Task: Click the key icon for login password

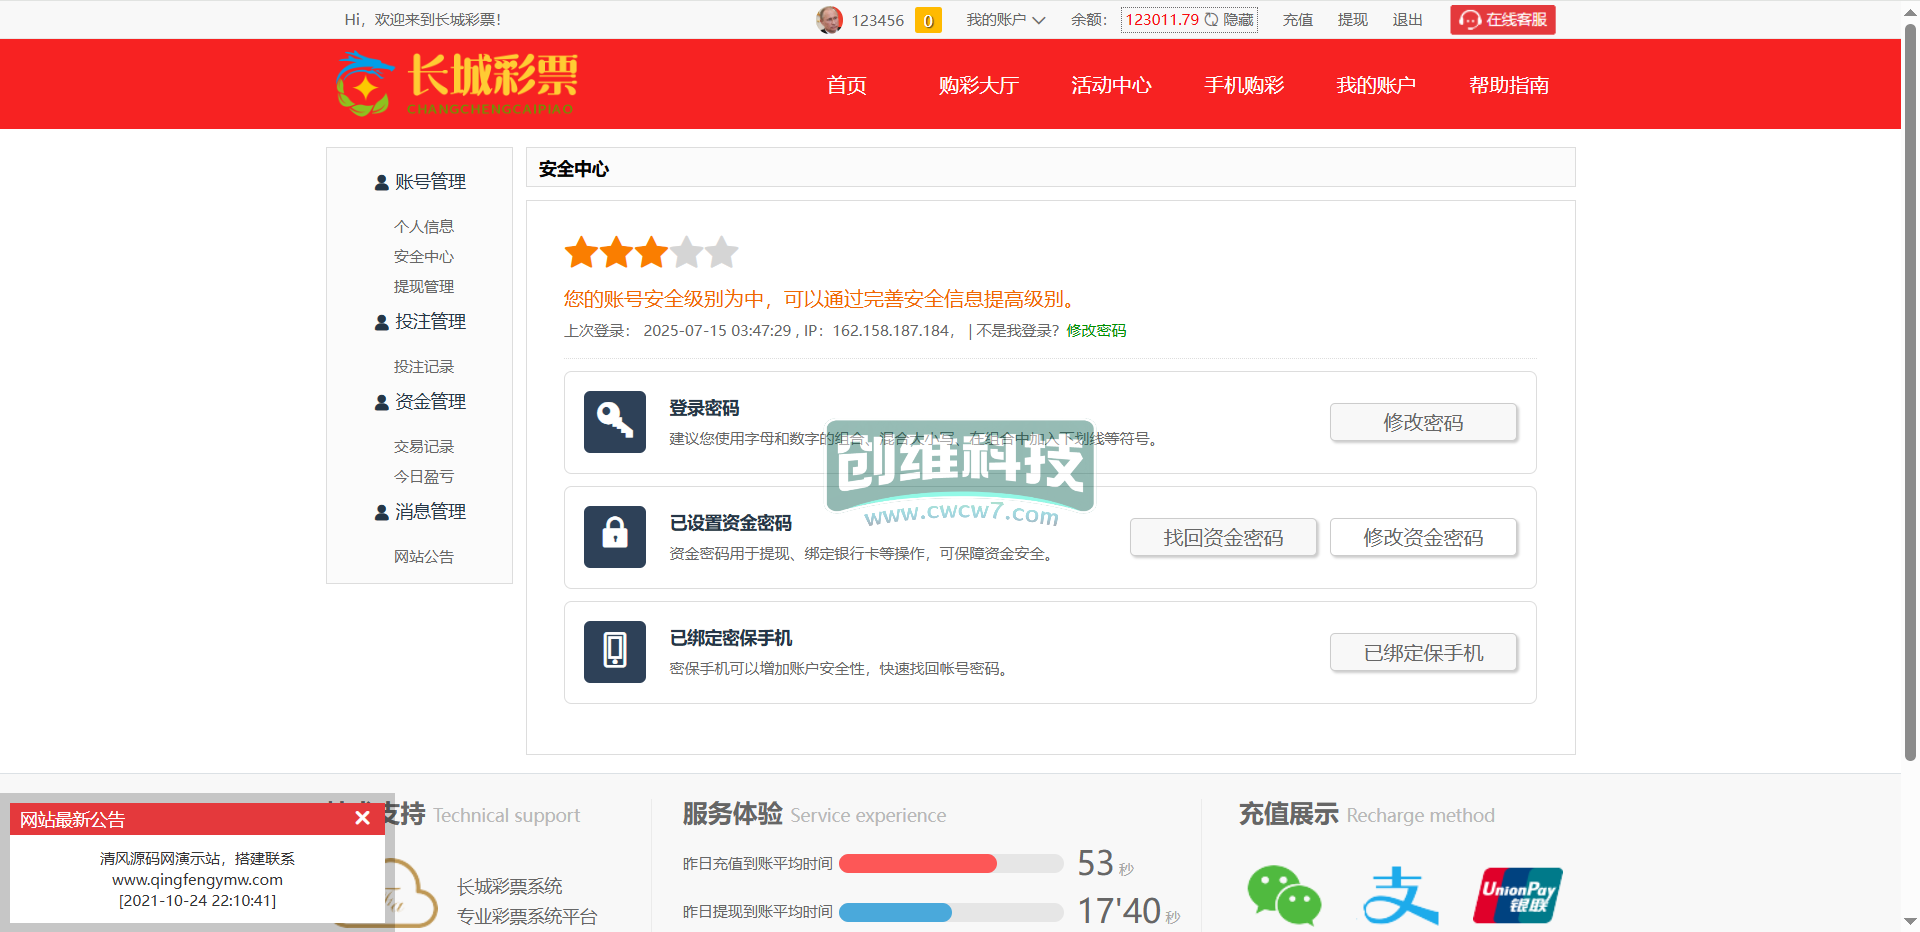Action: (615, 422)
